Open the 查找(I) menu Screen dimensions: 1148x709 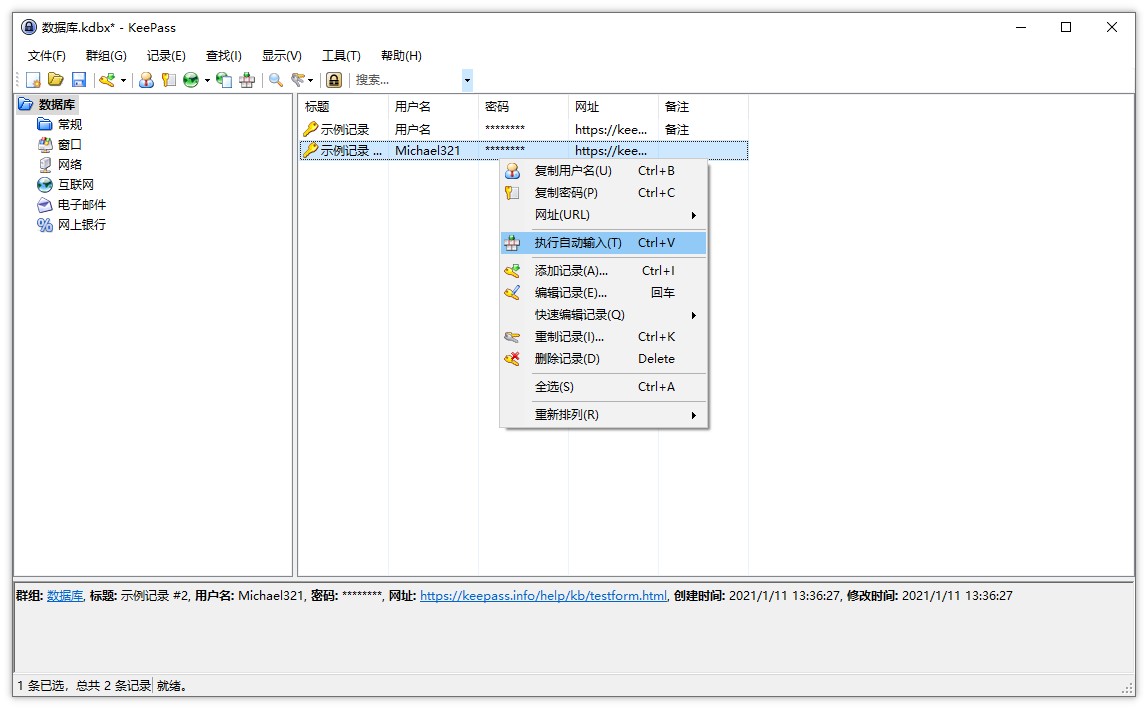click(x=223, y=56)
